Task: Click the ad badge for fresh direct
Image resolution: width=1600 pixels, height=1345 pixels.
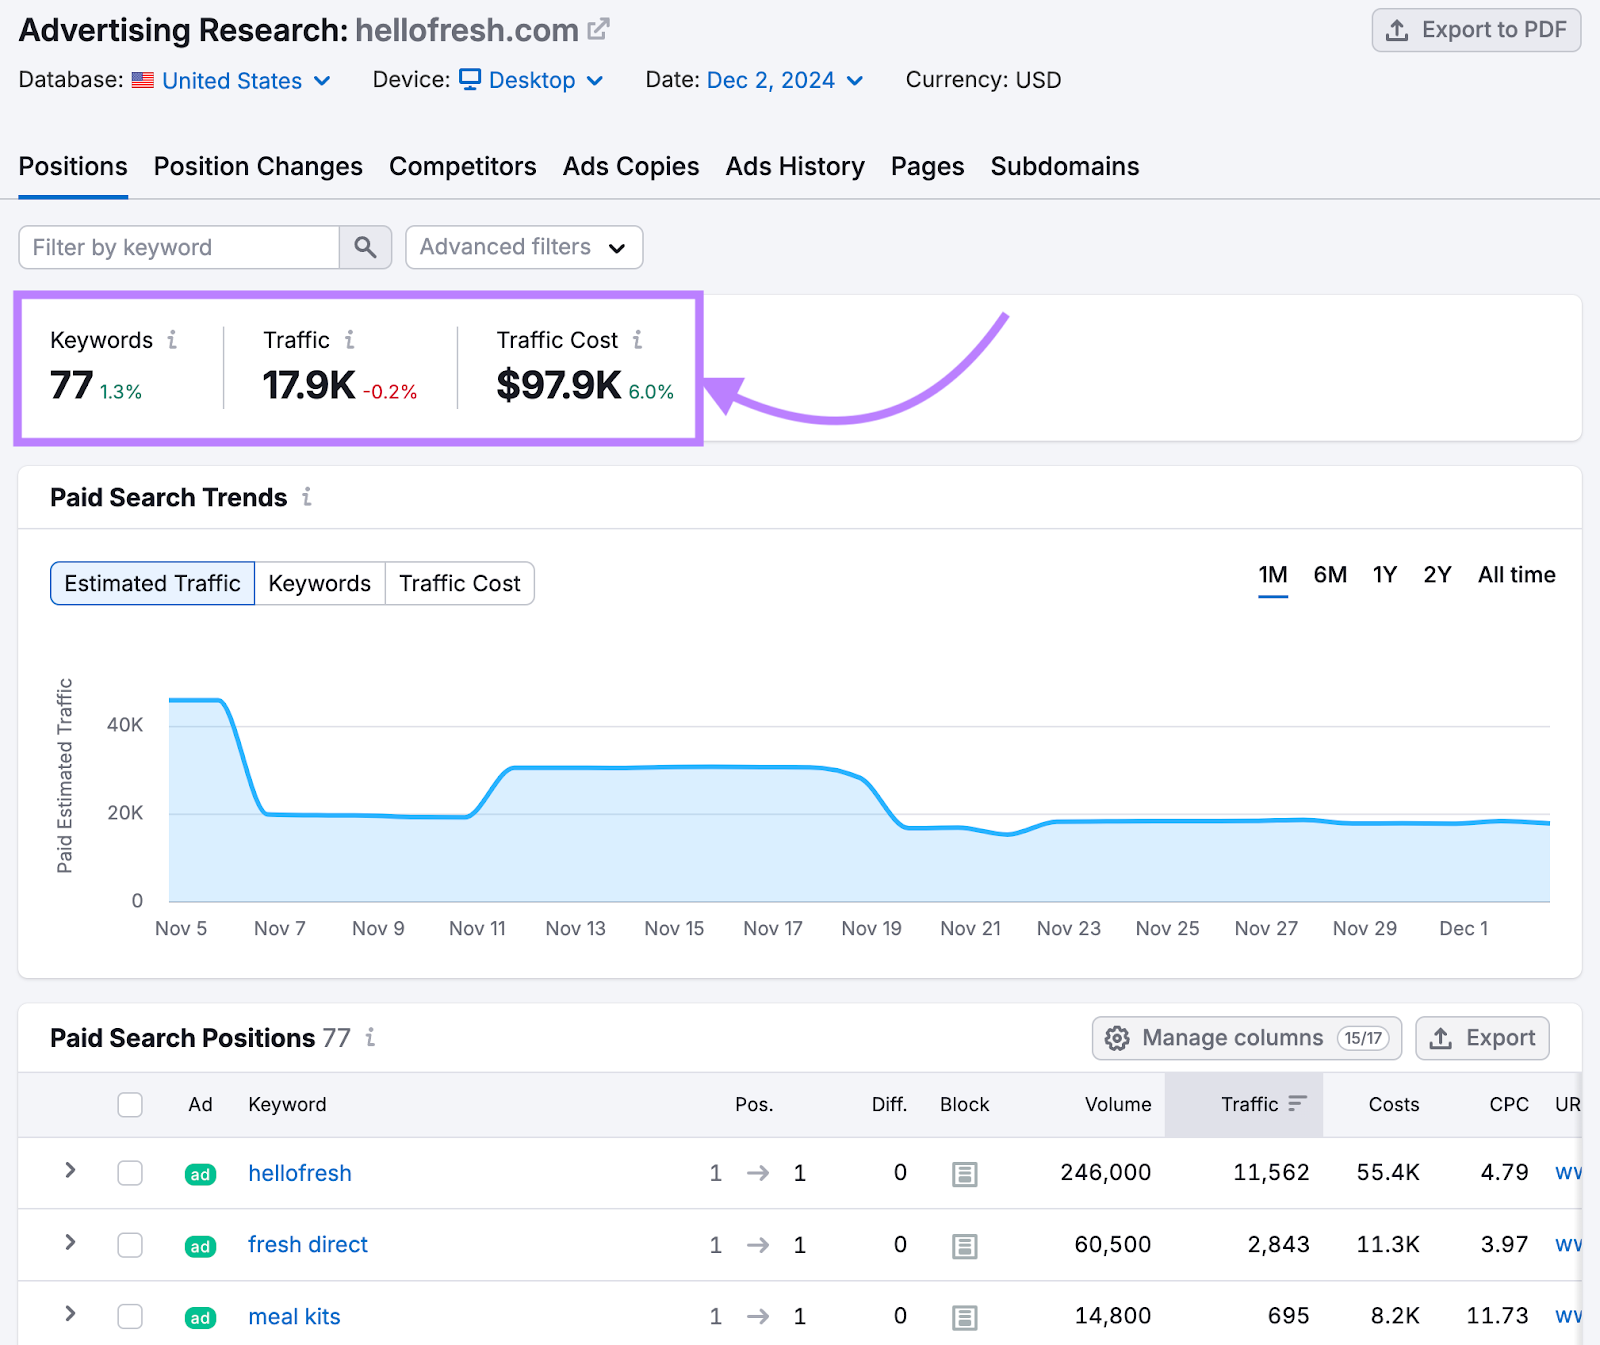Action: 200,1246
